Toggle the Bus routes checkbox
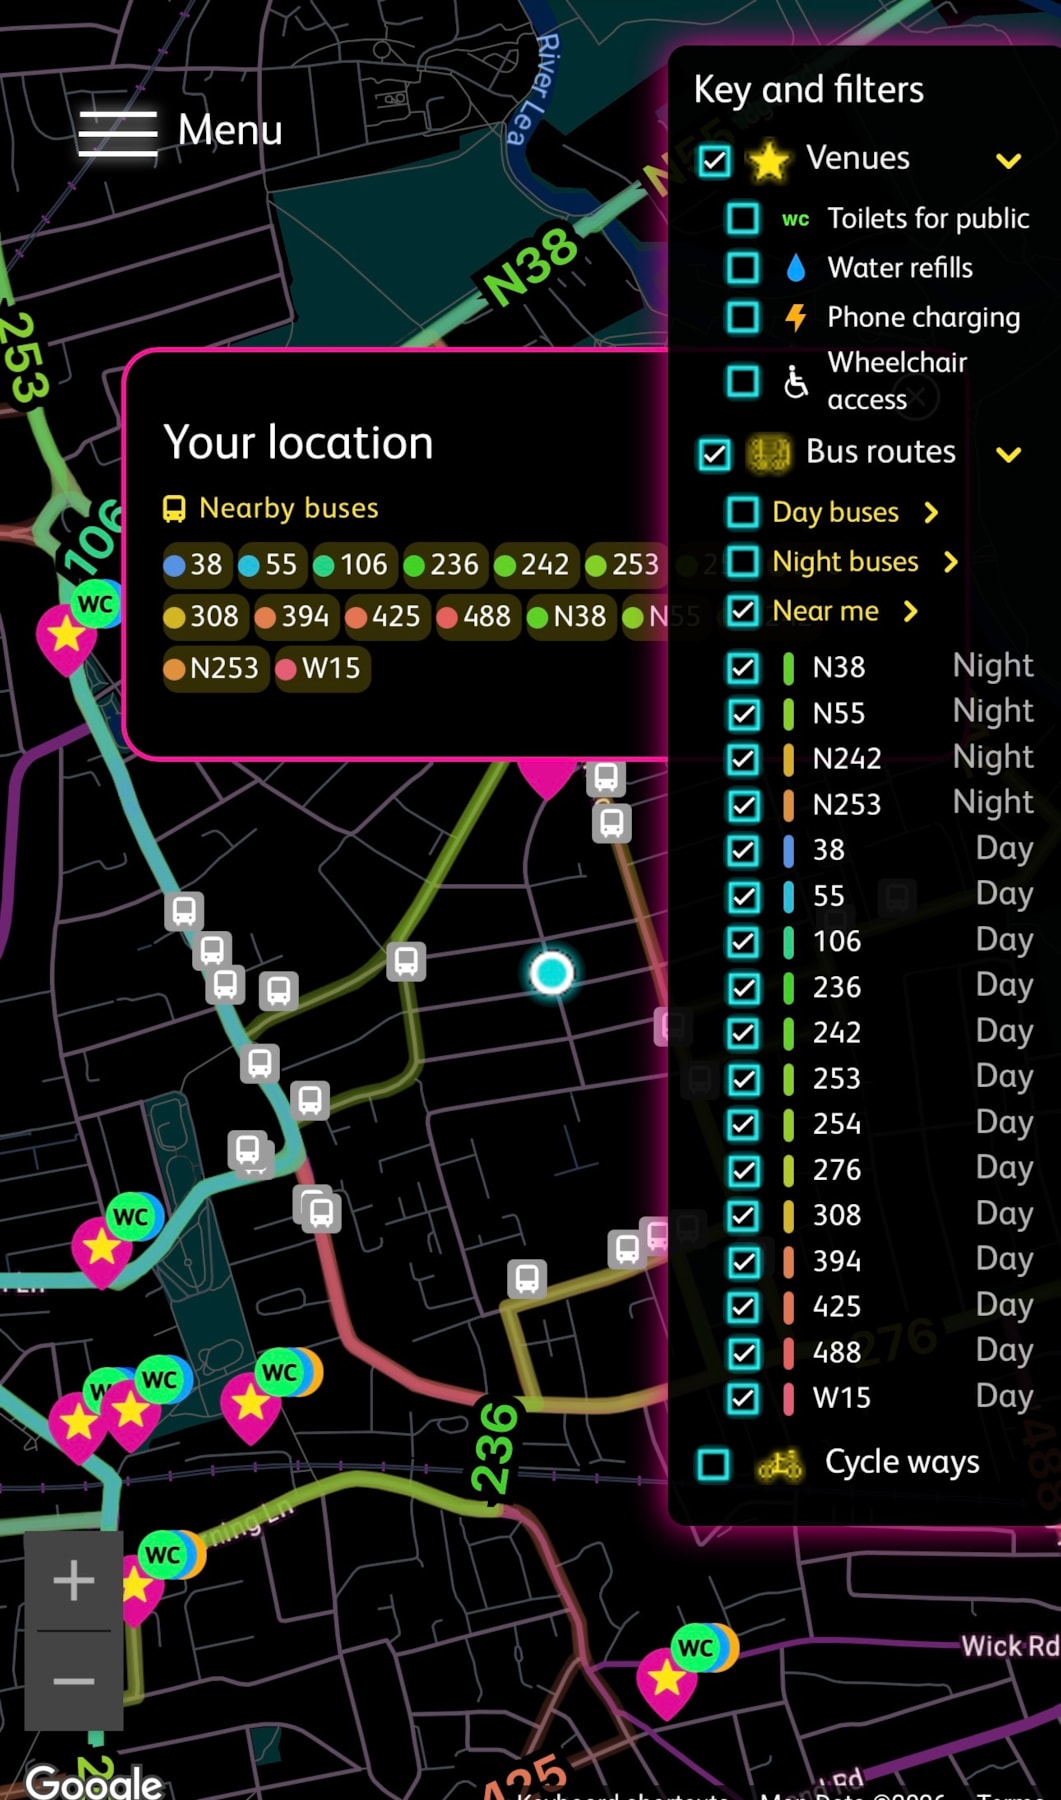Viewport: 1061px width, 1800px height. point(714,454)
